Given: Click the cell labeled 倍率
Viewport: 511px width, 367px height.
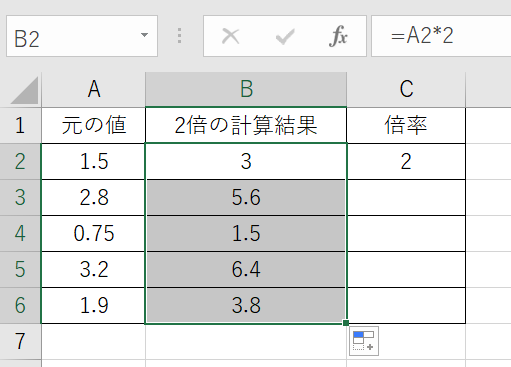Looking at the screenshot, I should (406, 126).
